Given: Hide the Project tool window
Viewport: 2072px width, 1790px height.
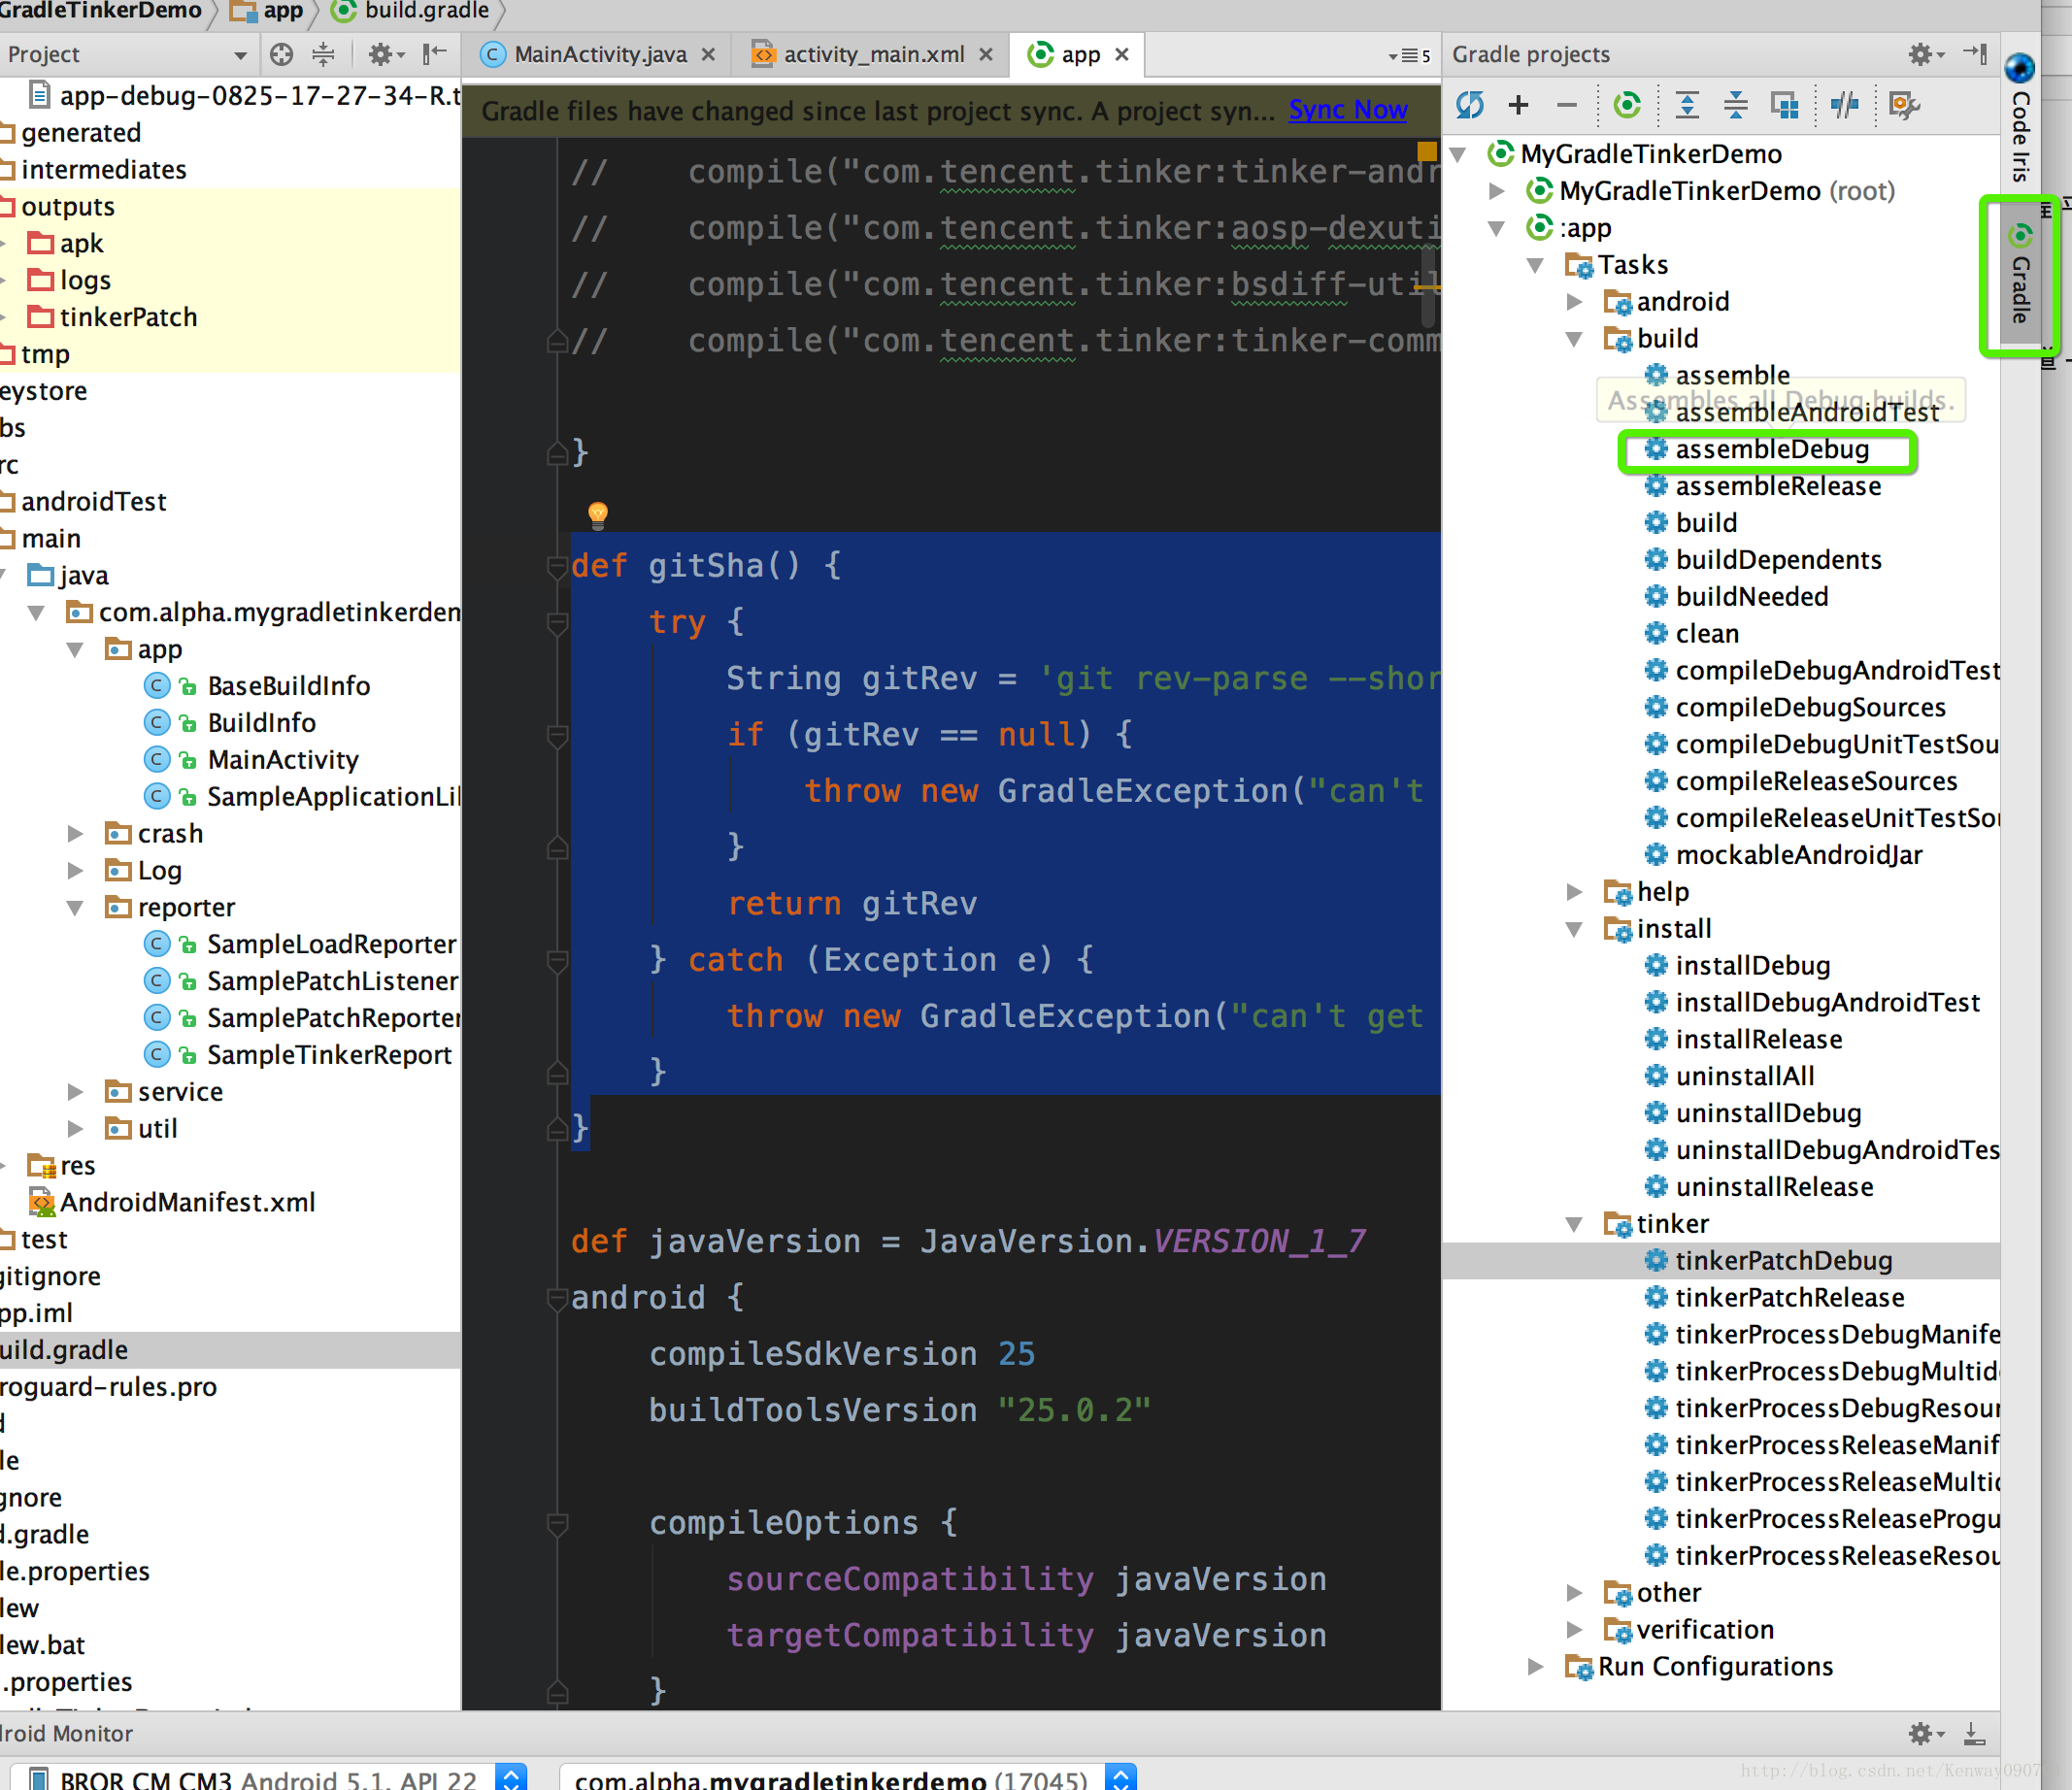Looking at the screenshot, I should pyautogui.click(x=434, y=54).
